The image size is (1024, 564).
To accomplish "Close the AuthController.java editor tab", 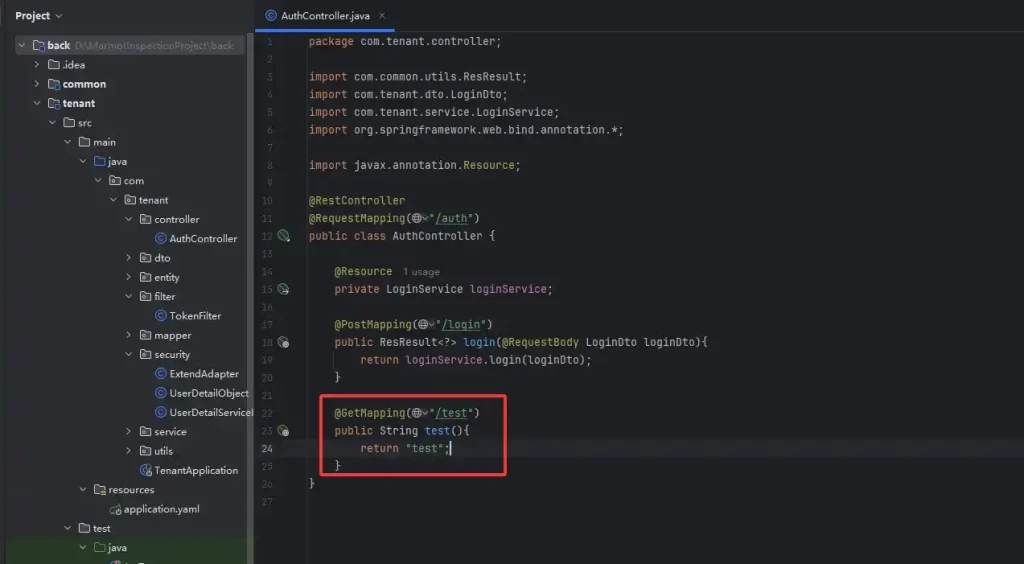I will click(382, 16).
